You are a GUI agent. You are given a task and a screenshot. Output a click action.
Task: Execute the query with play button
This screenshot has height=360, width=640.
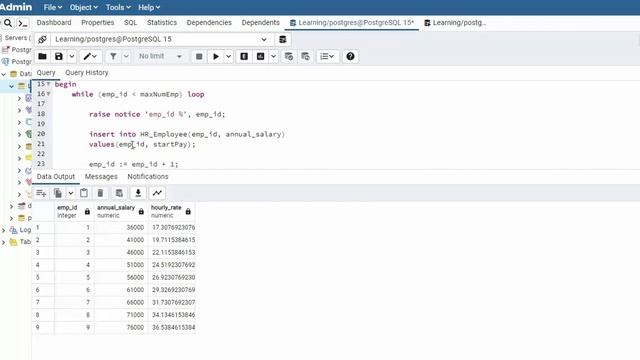[216, 56]
